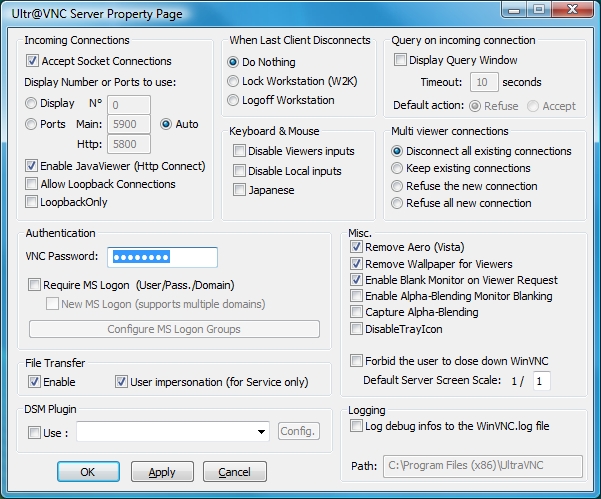Screen dimensions: 601x499
Task: Toggle Enable Blank Monitor on Viewer Request
Action: pos(356,279)
